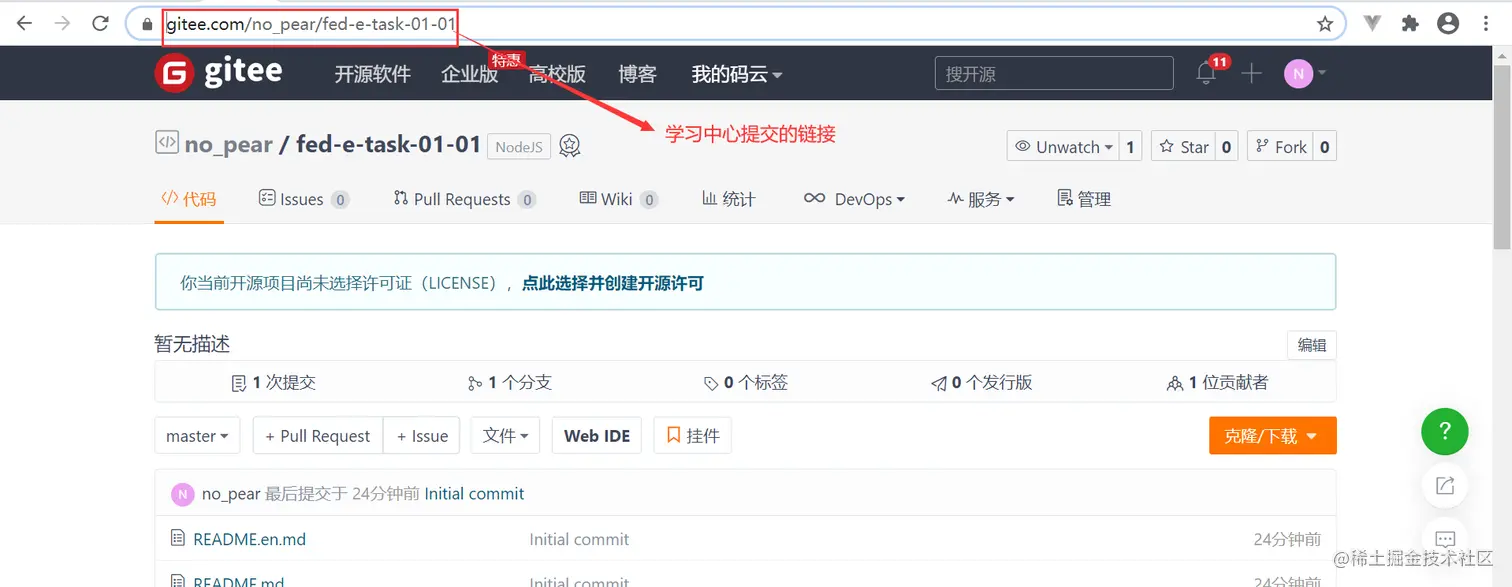View 1 次提交 commits
The image size is (1512, 587).
273,382
